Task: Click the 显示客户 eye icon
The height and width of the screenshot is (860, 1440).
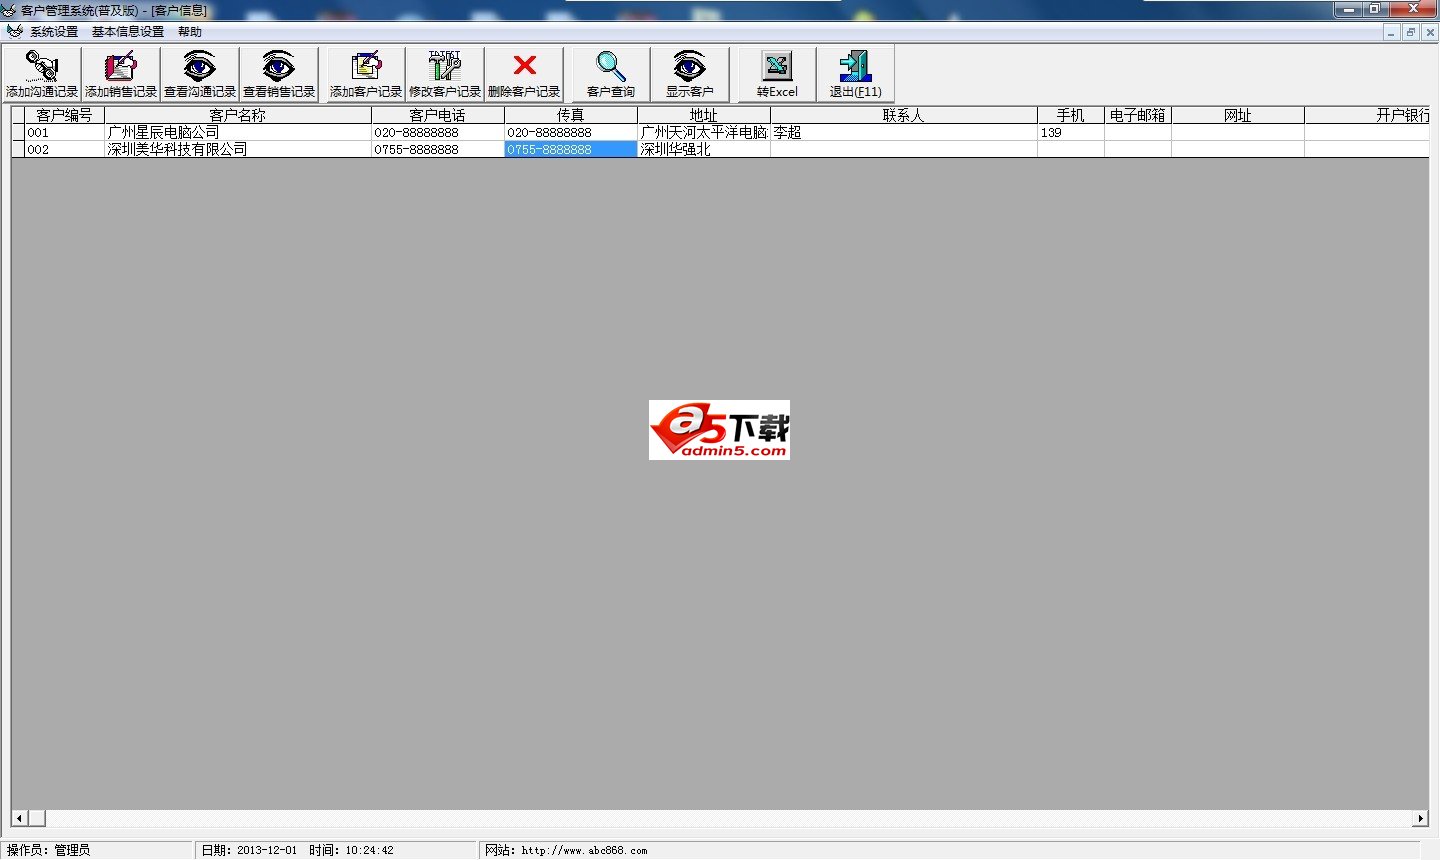Action: click(x=690, y=74)
